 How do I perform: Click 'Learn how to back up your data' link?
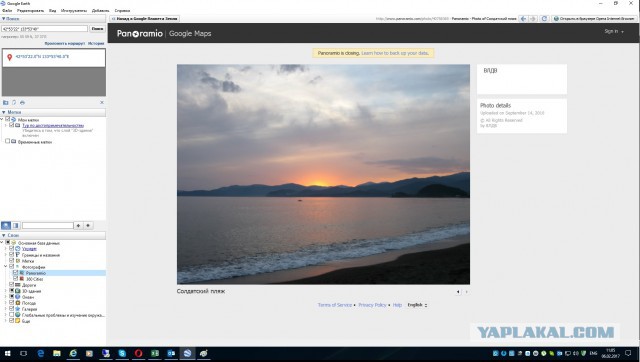click(395, 53)
